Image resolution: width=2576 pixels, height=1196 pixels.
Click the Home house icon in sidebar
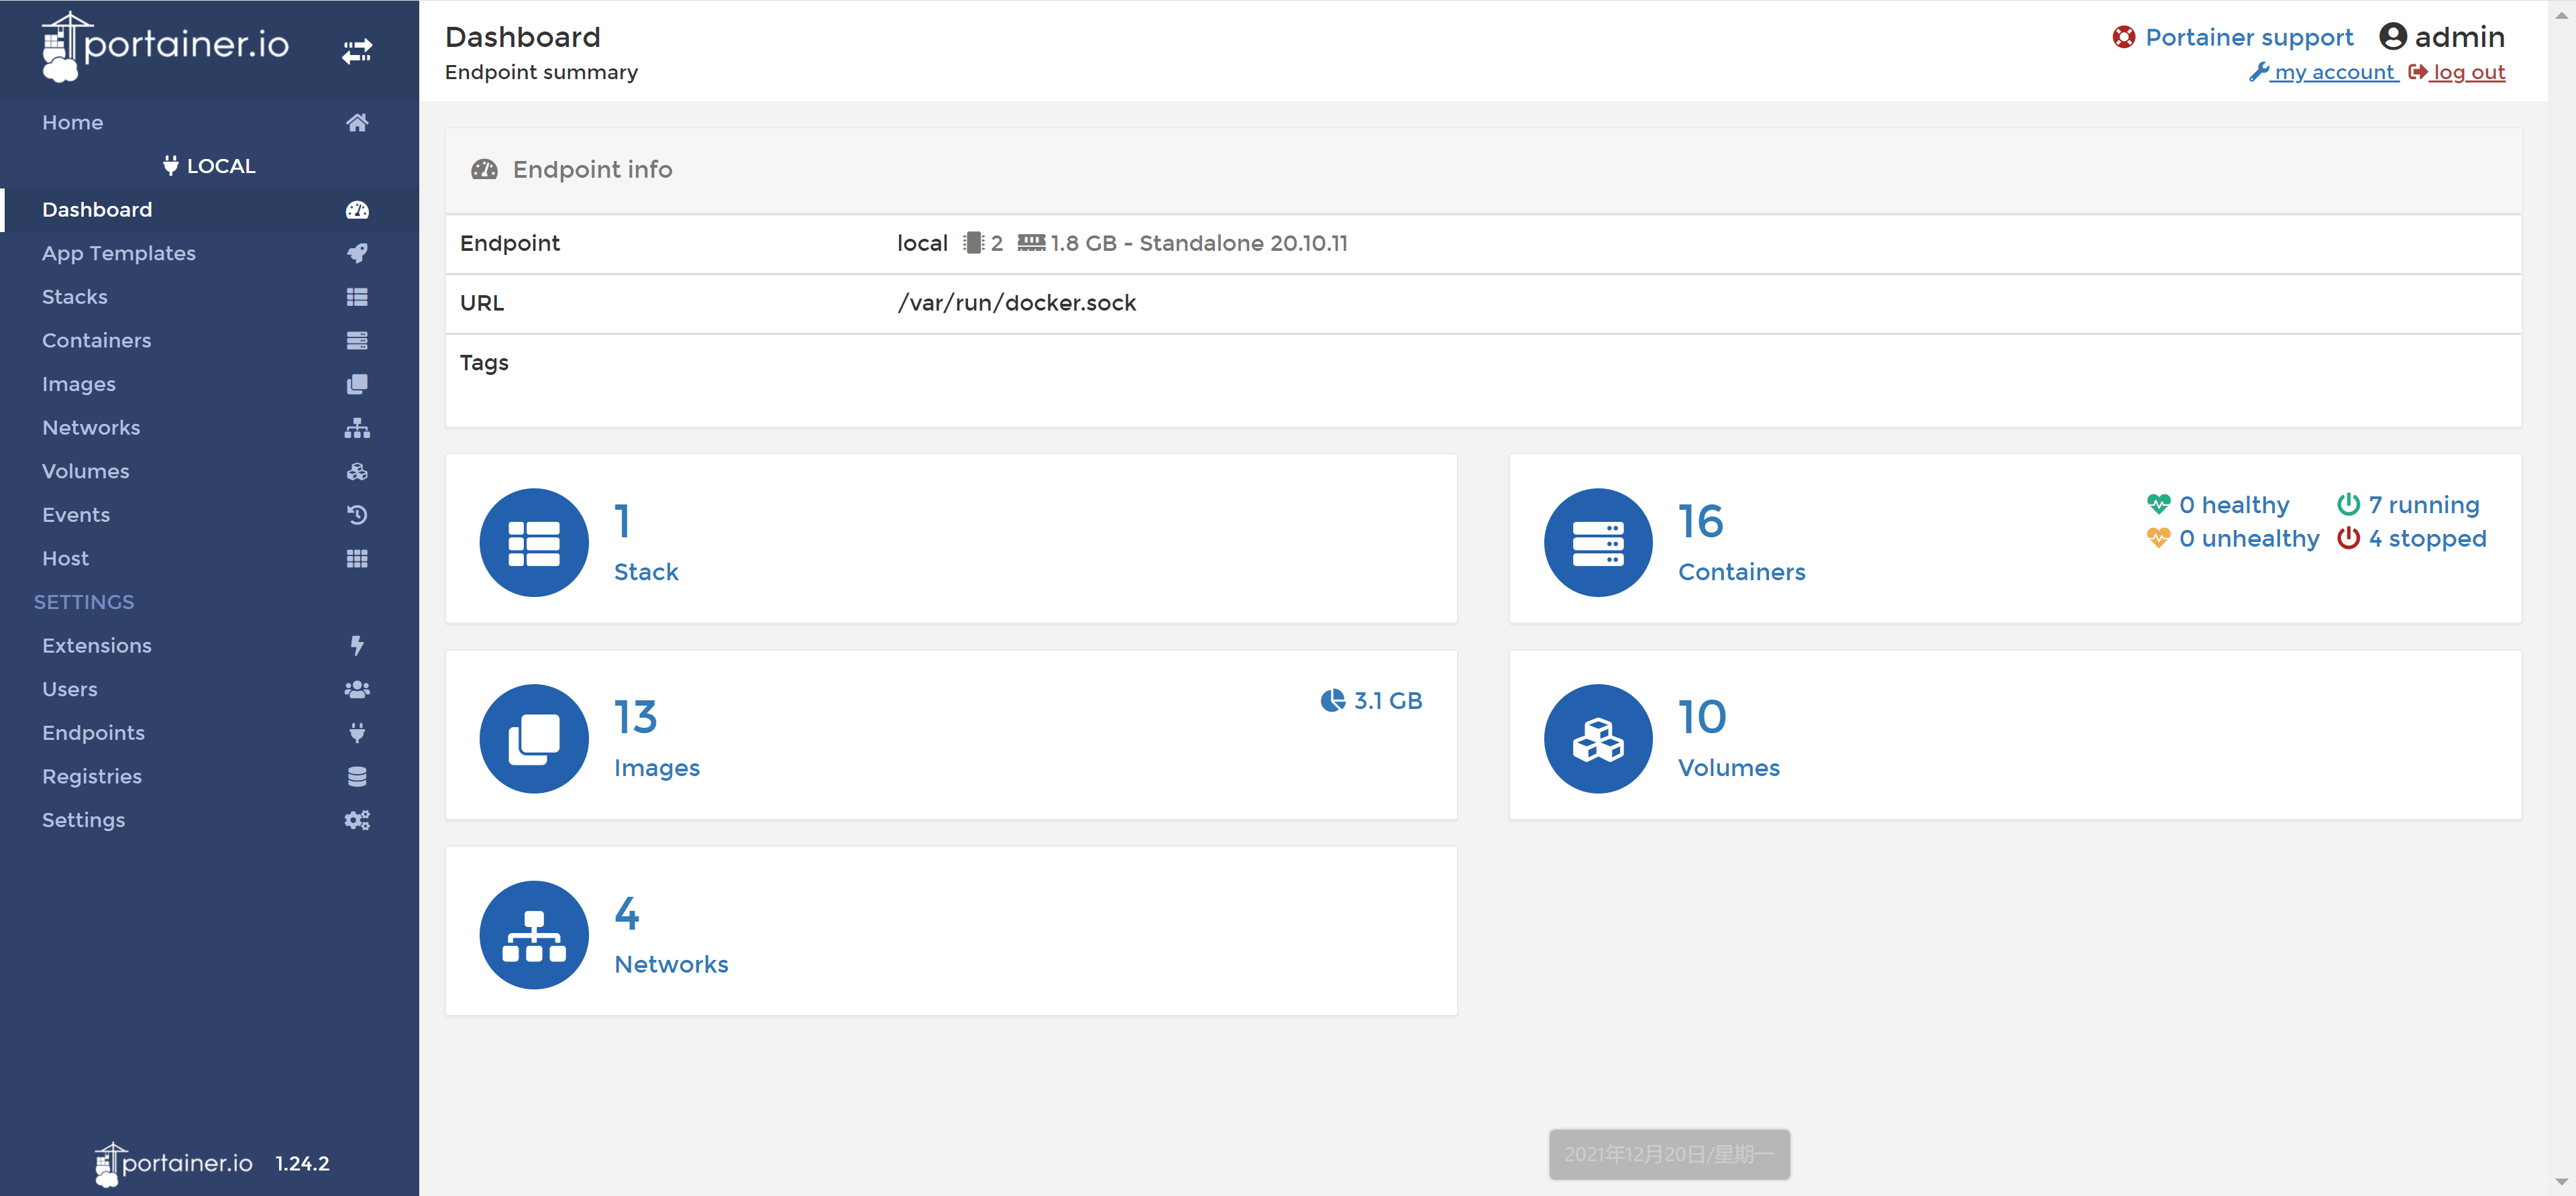coord(357,123)
